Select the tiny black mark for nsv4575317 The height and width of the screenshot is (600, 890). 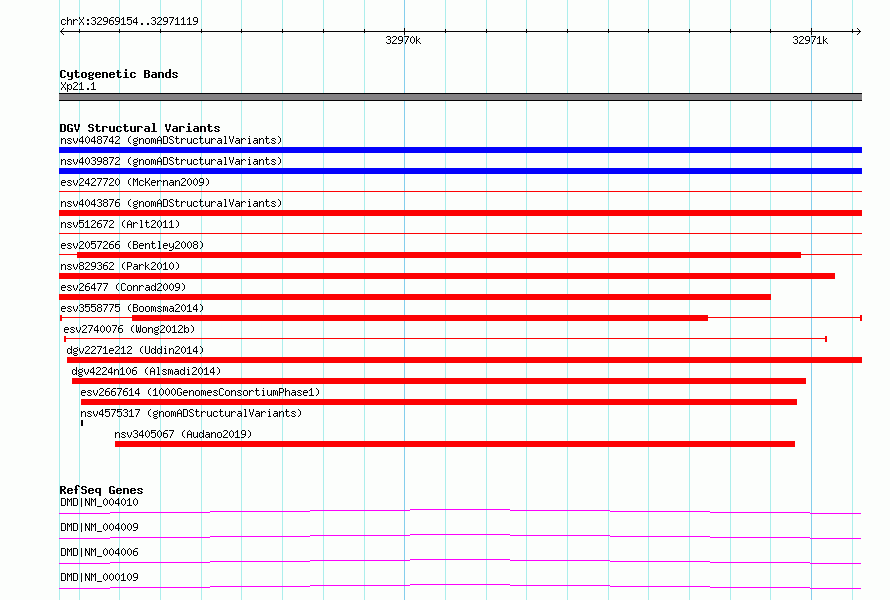coord(82,423)
